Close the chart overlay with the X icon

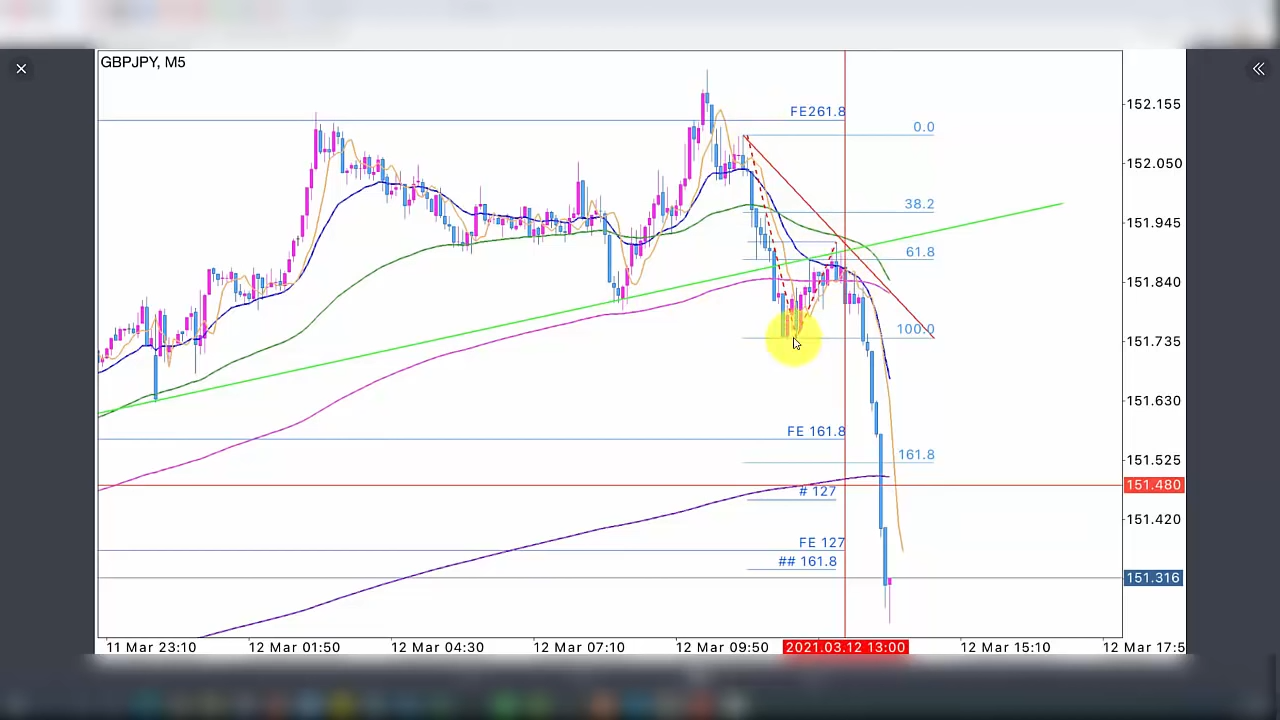pos(21,69)
